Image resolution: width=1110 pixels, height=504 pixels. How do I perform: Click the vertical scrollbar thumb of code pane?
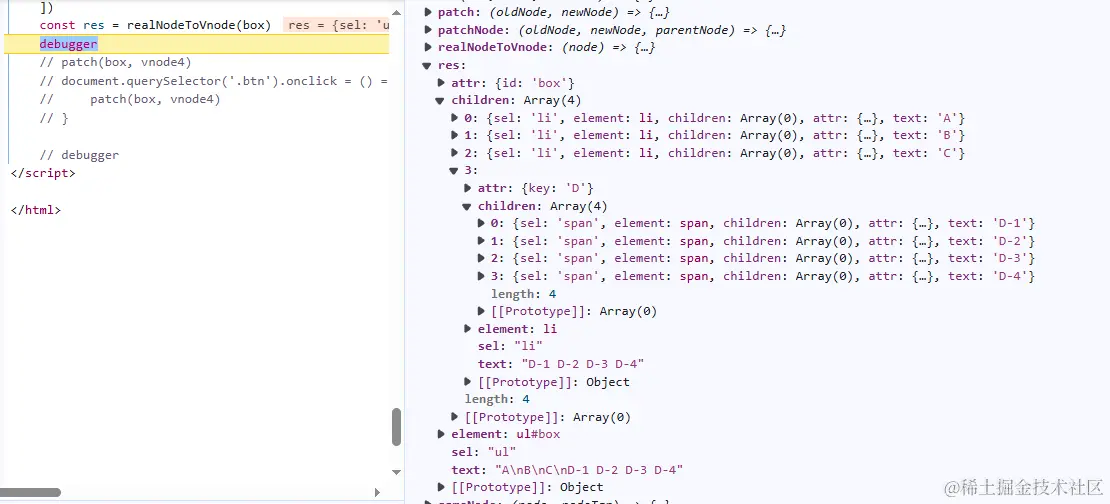click(x=396, y=427)
